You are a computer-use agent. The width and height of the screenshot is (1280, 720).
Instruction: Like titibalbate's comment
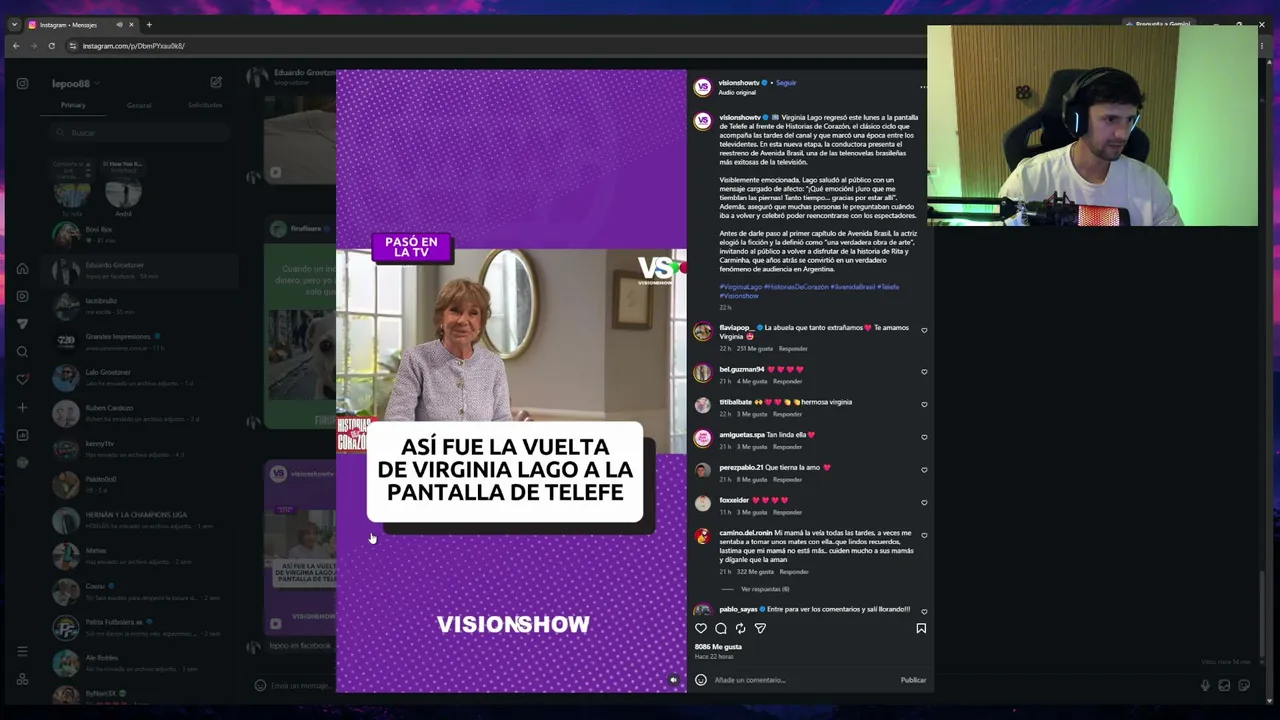click(x=924, y=404)
